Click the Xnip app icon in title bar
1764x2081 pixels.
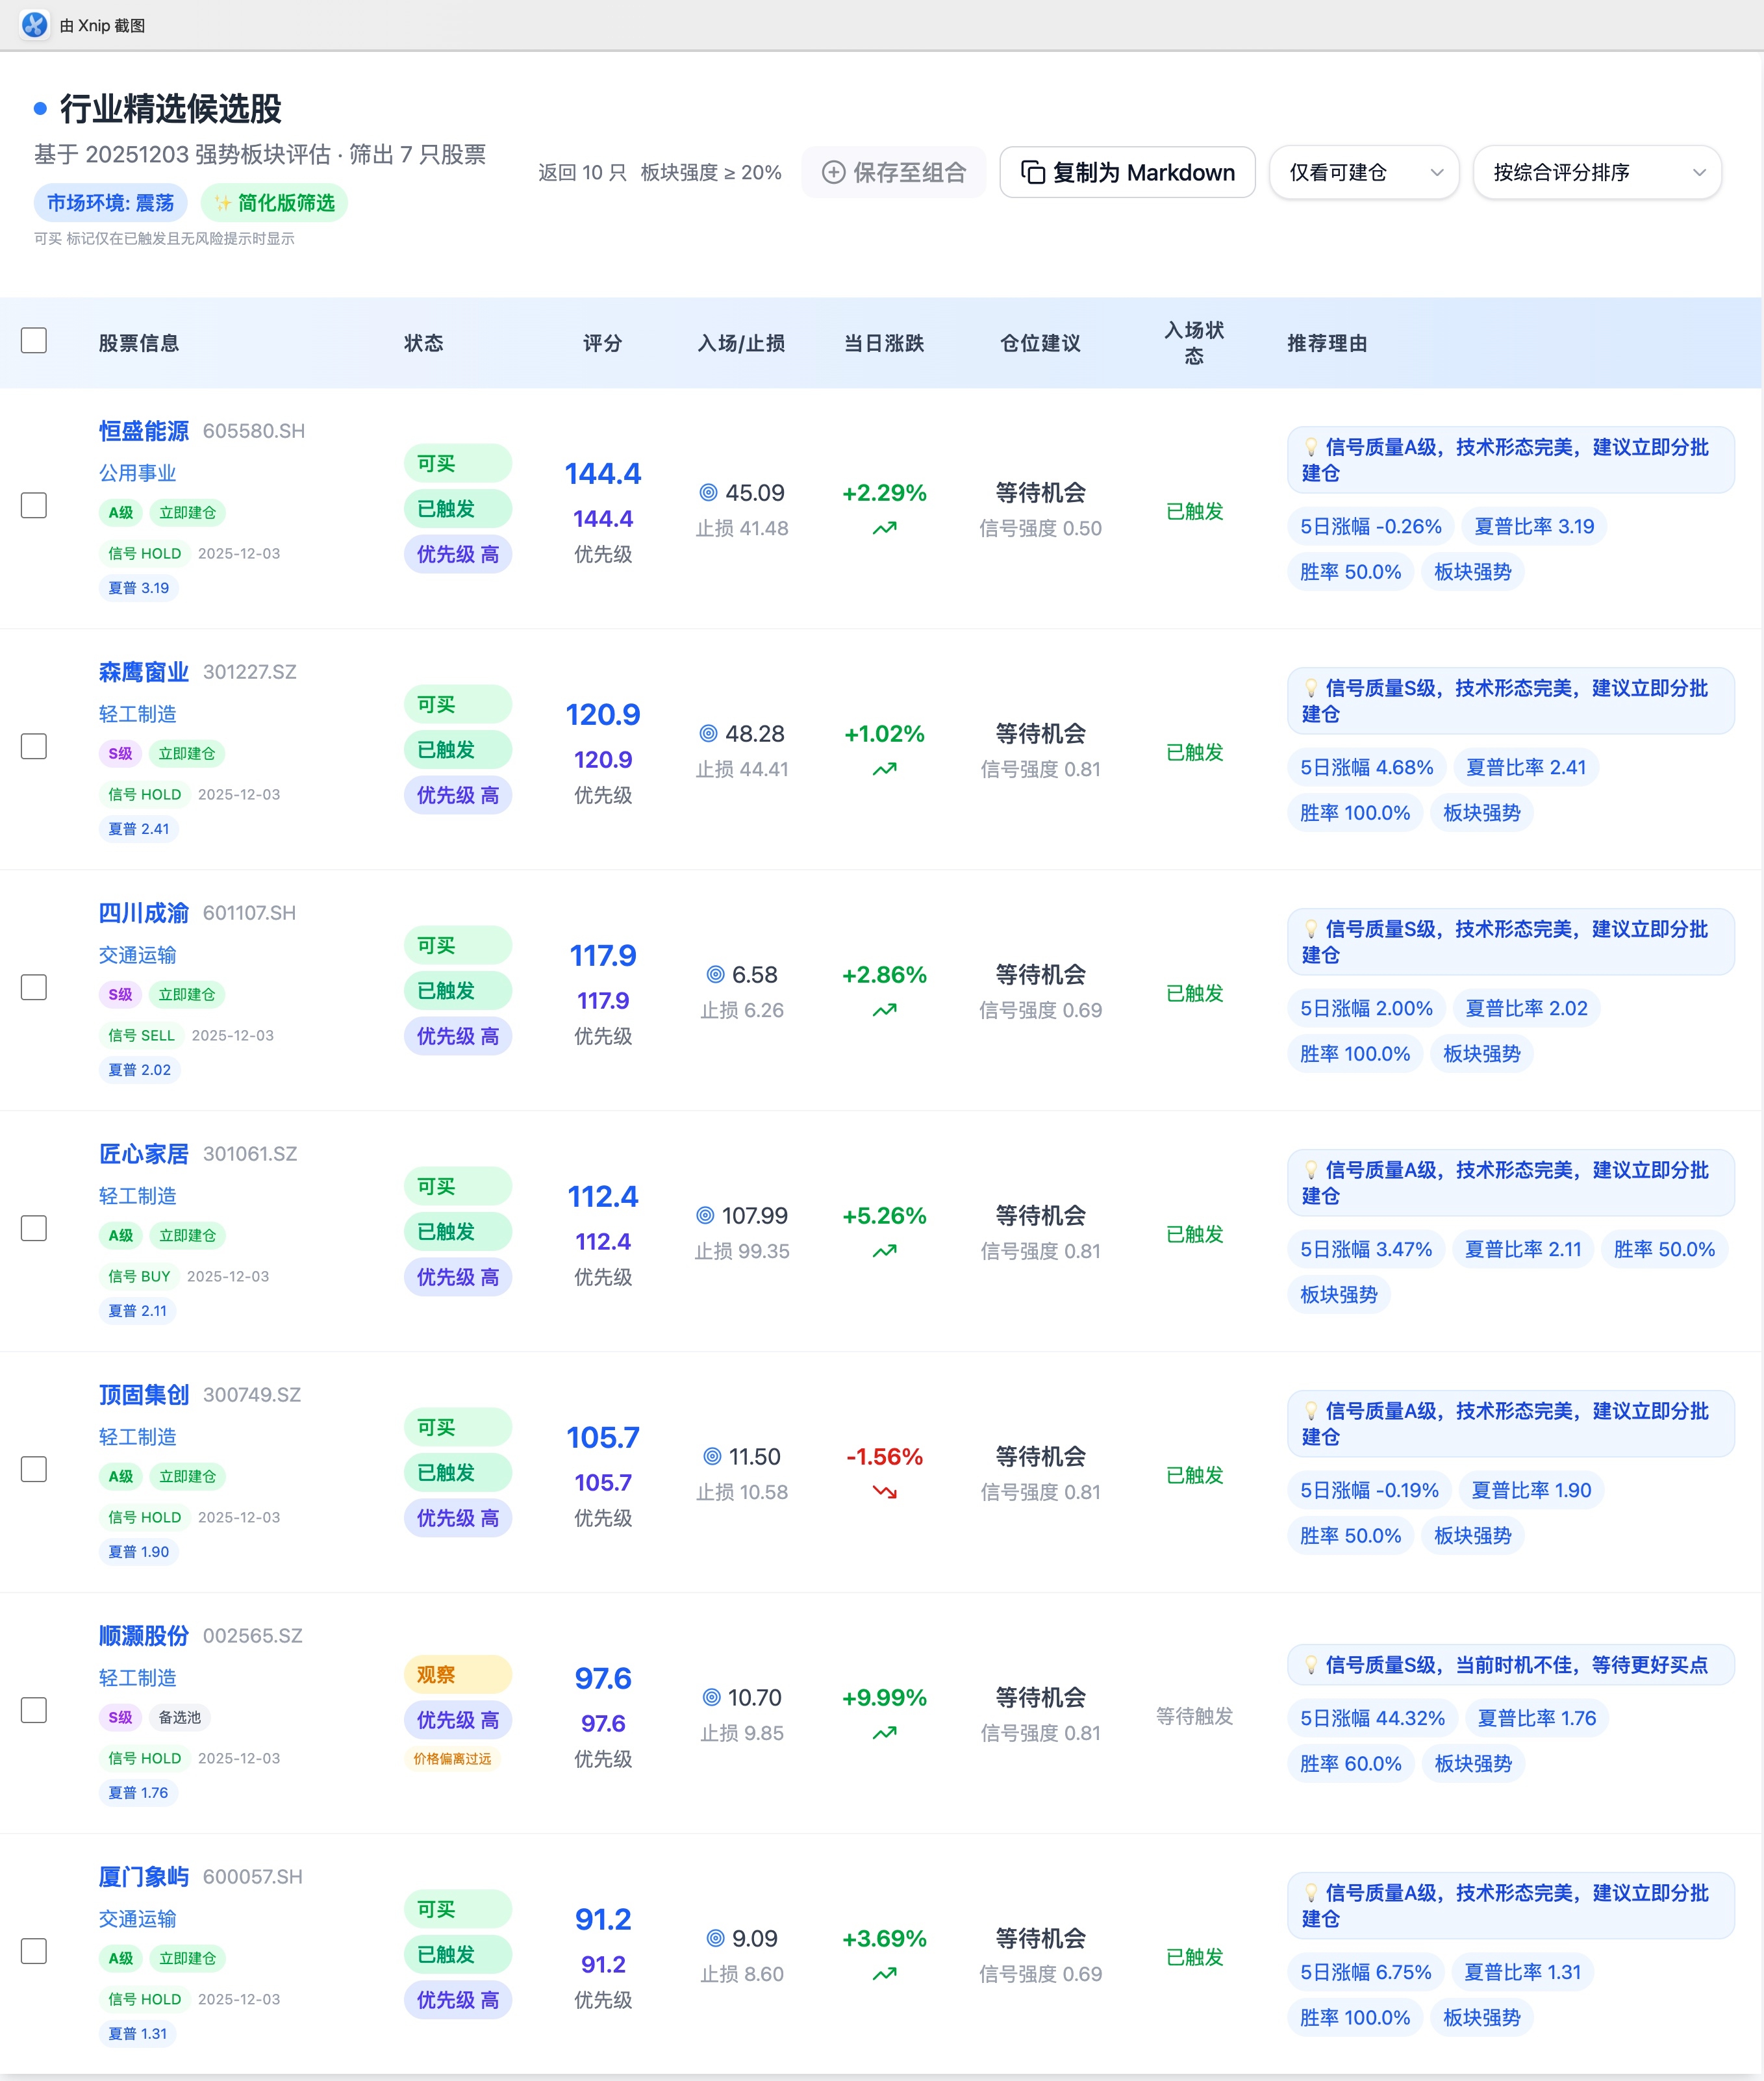(34, 25)
